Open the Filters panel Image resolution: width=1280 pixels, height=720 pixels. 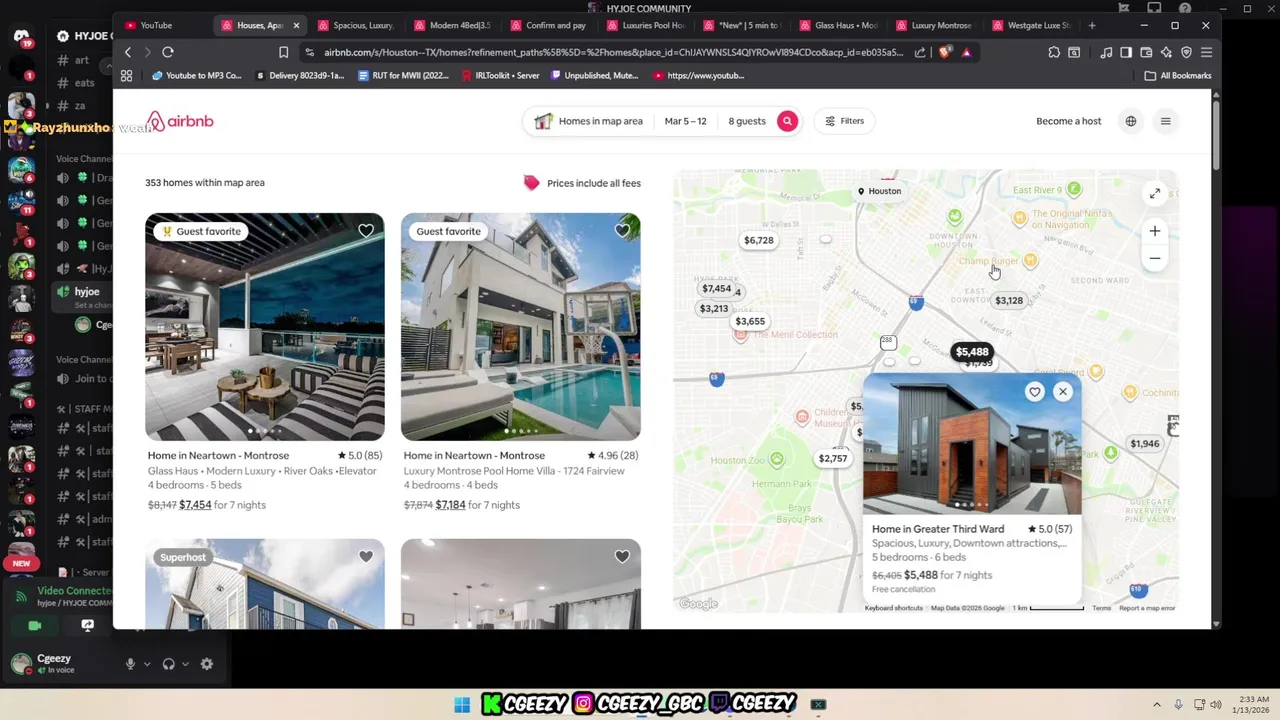(844, 121)
